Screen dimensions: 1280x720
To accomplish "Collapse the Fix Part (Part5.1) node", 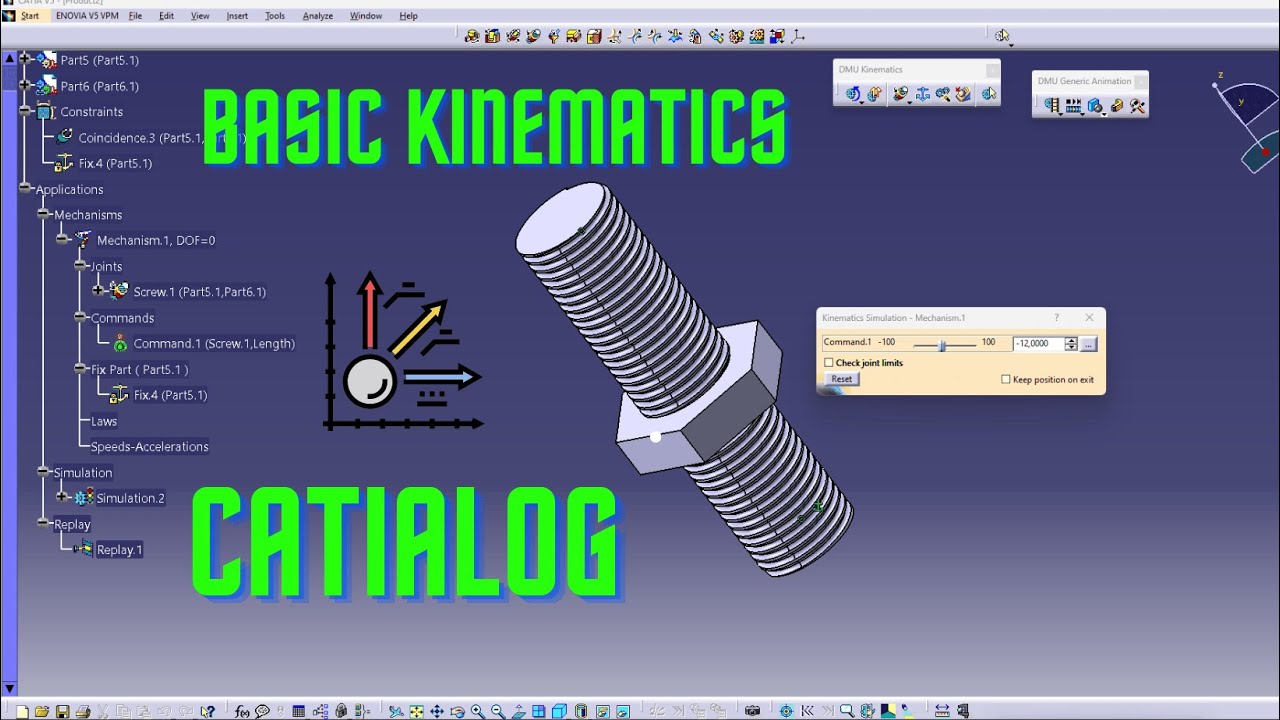I will click(81, 369).
